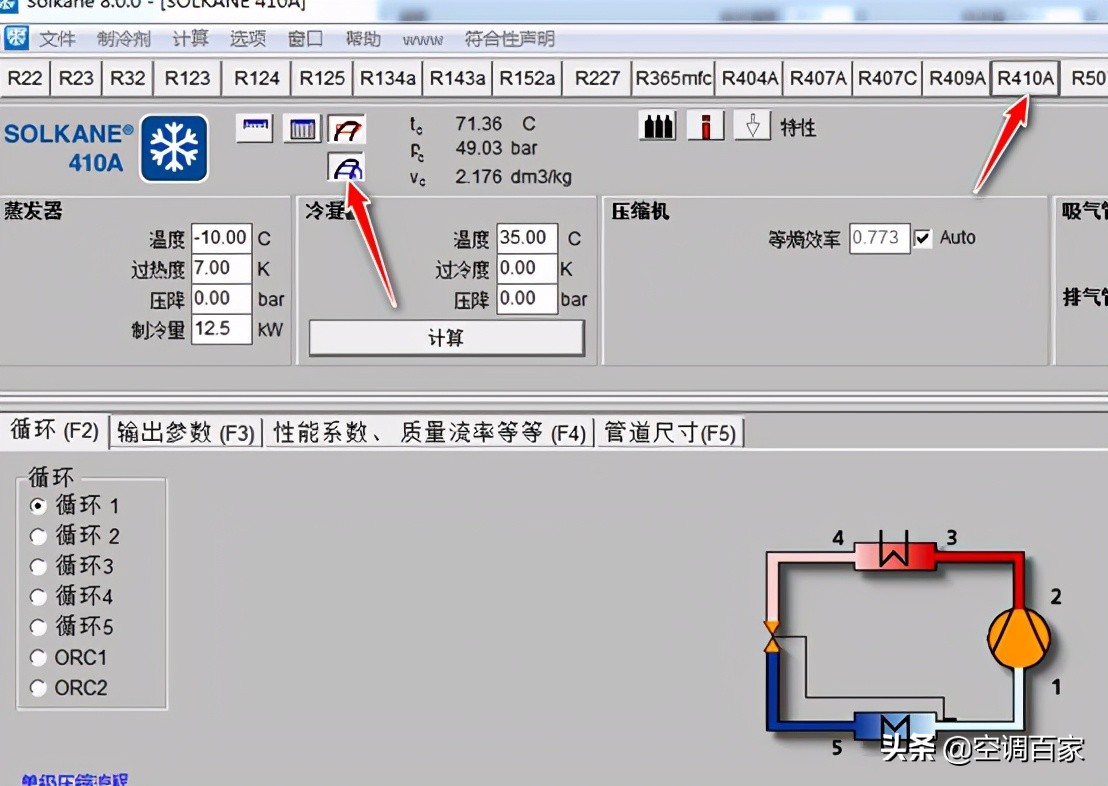Click the blue snowflake Solkane logo
The height and width of the screenshot is (786, 1108).
[174, 148]
